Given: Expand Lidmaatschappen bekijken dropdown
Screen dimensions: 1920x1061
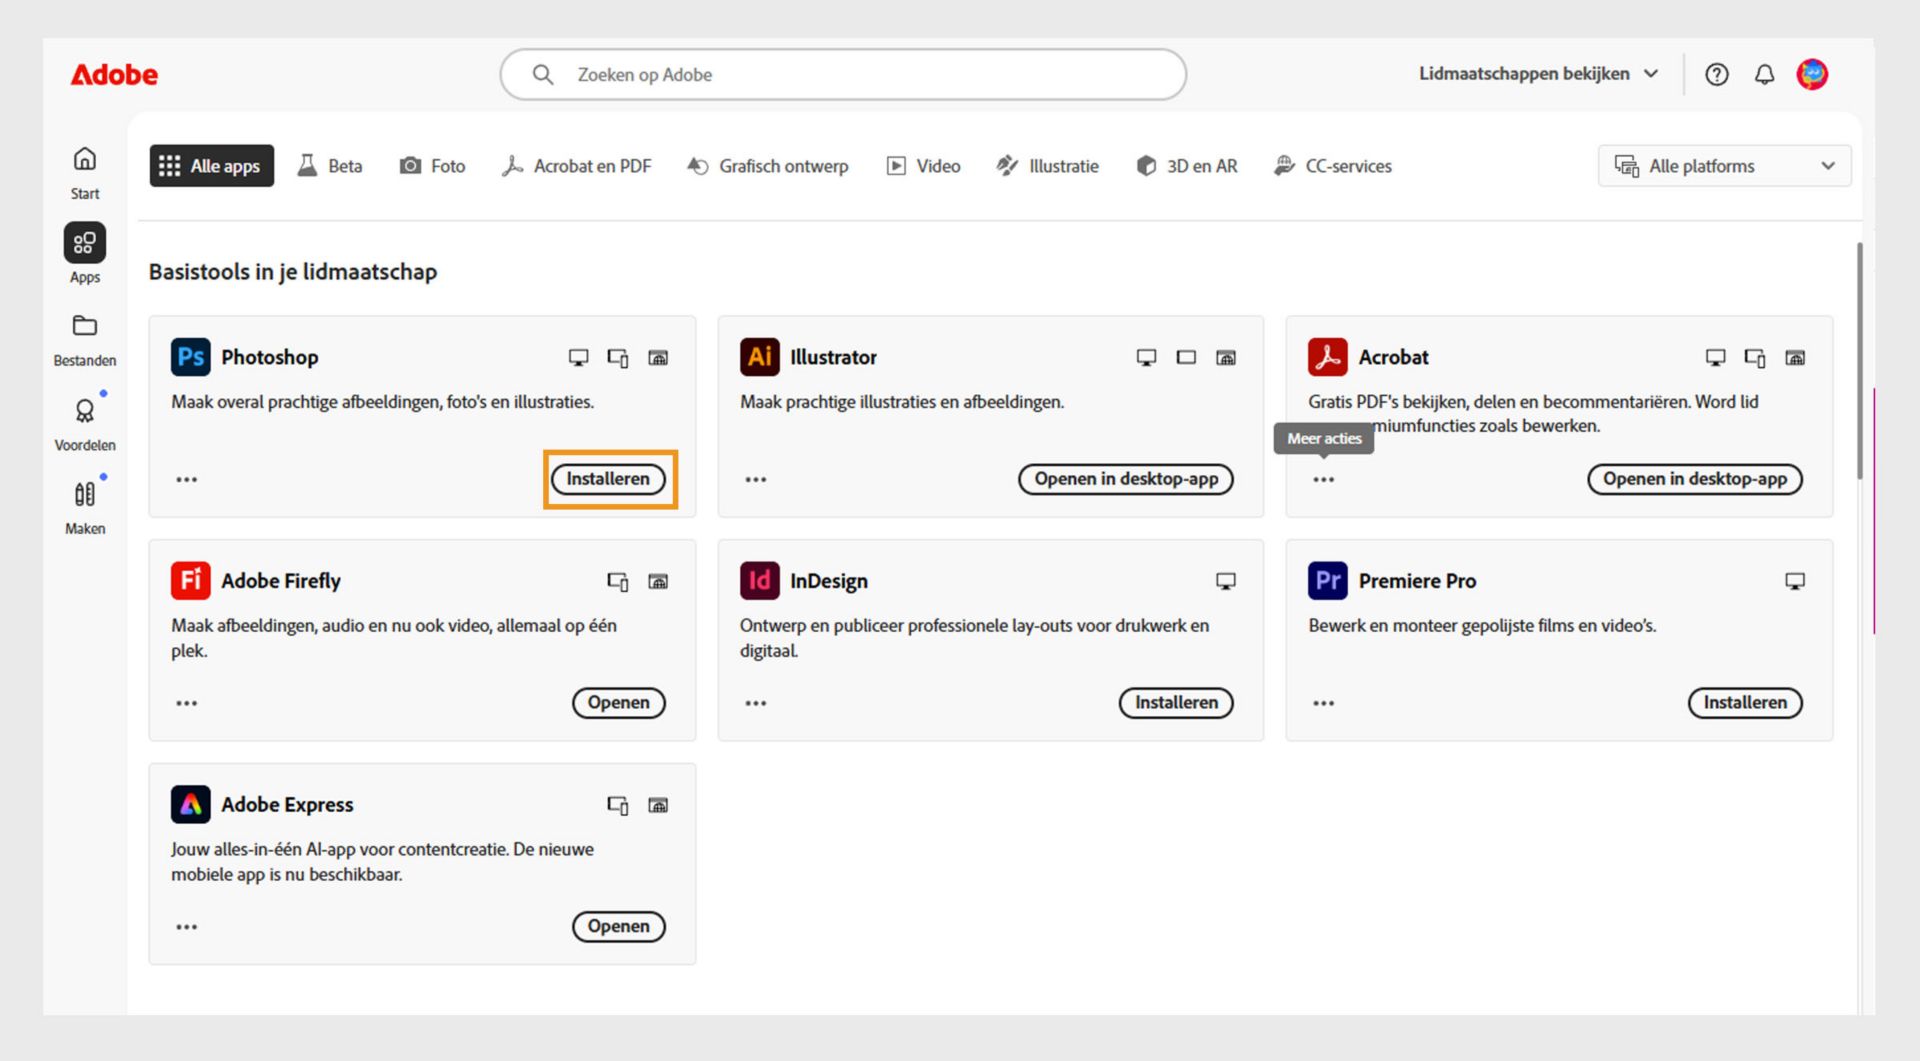Looking at the screenshot, I should pyautogui.click(x=1538, y=74).
